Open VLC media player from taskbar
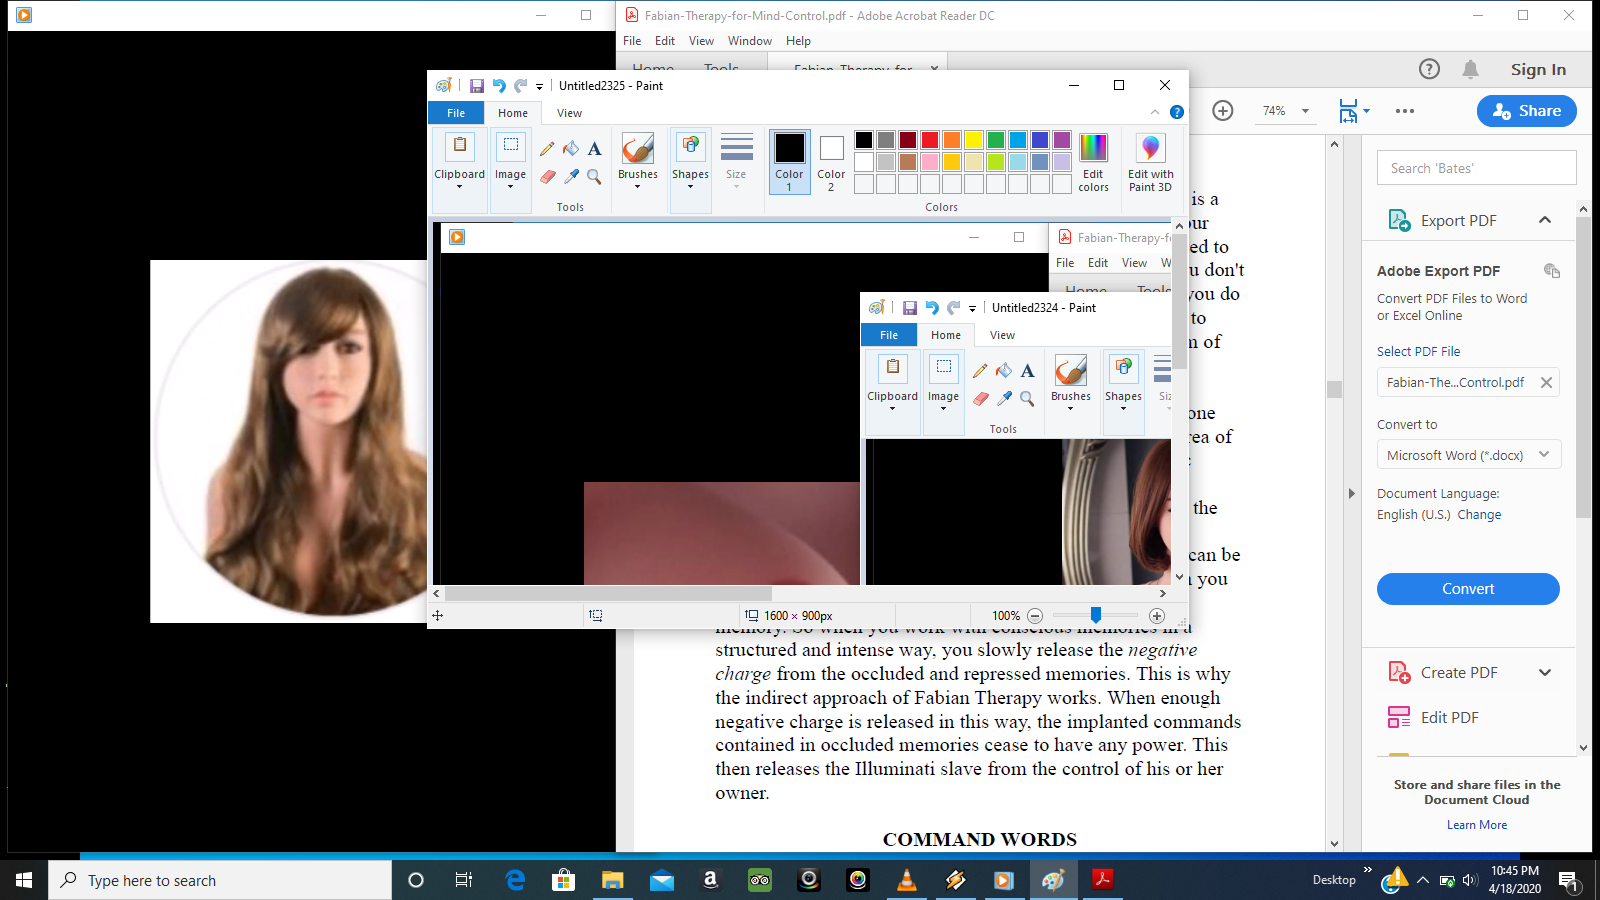This screenshot has width=1600, height=900. point(907,880)
